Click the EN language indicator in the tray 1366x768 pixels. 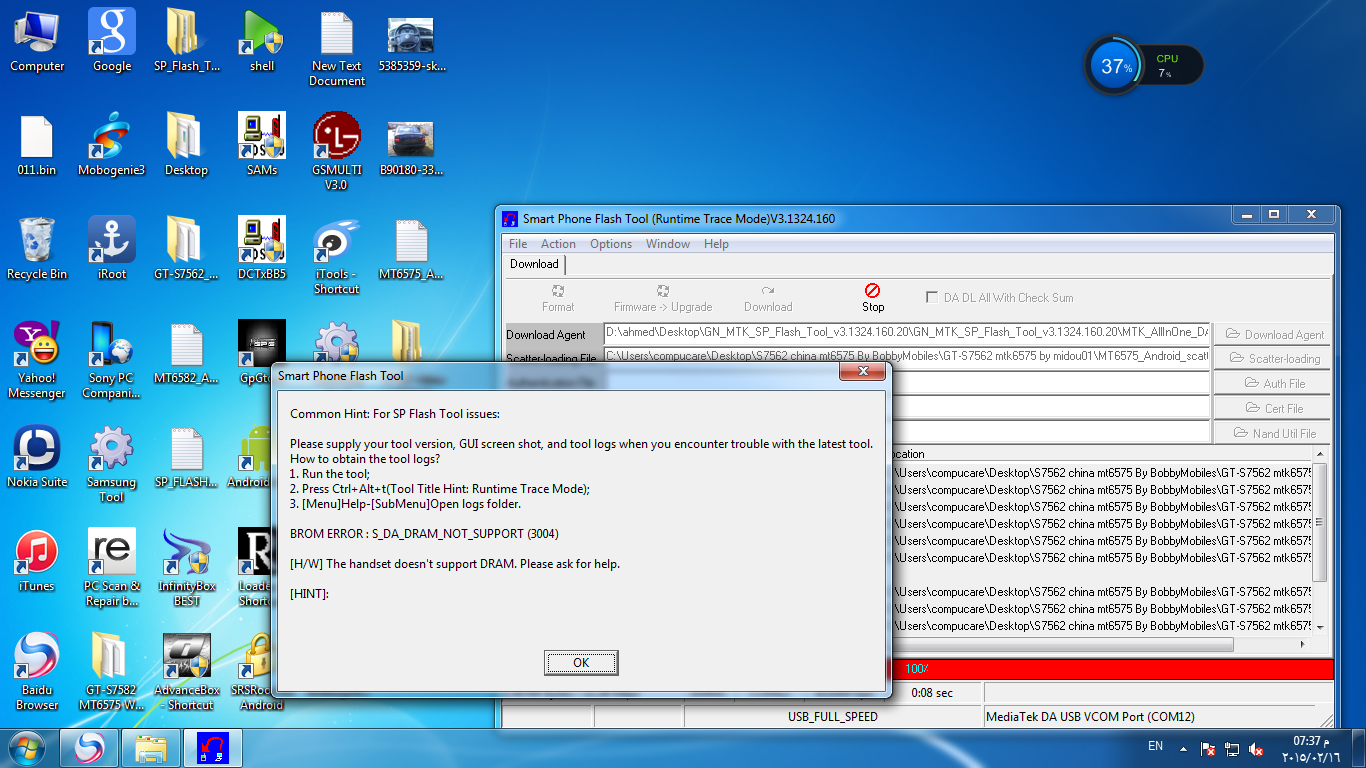(1155, 747)
